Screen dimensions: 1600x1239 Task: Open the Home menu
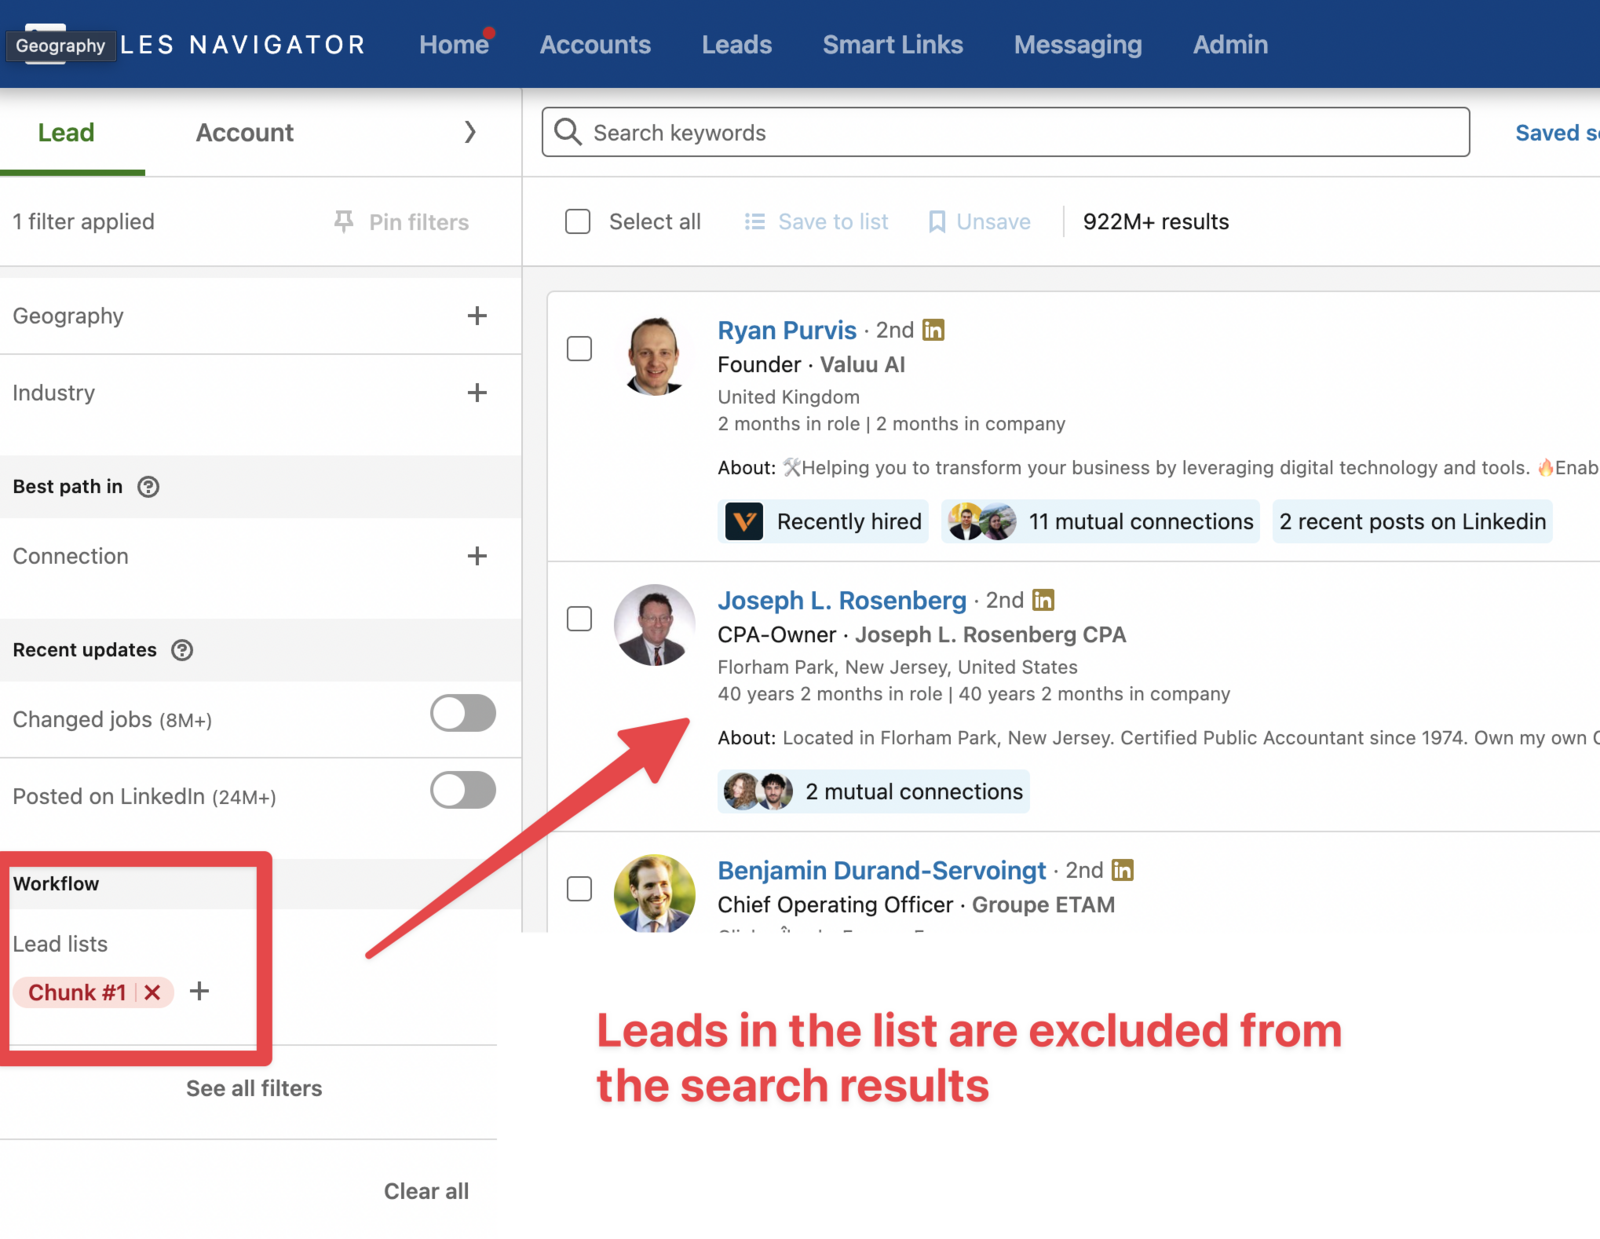[x=454, y=45]
